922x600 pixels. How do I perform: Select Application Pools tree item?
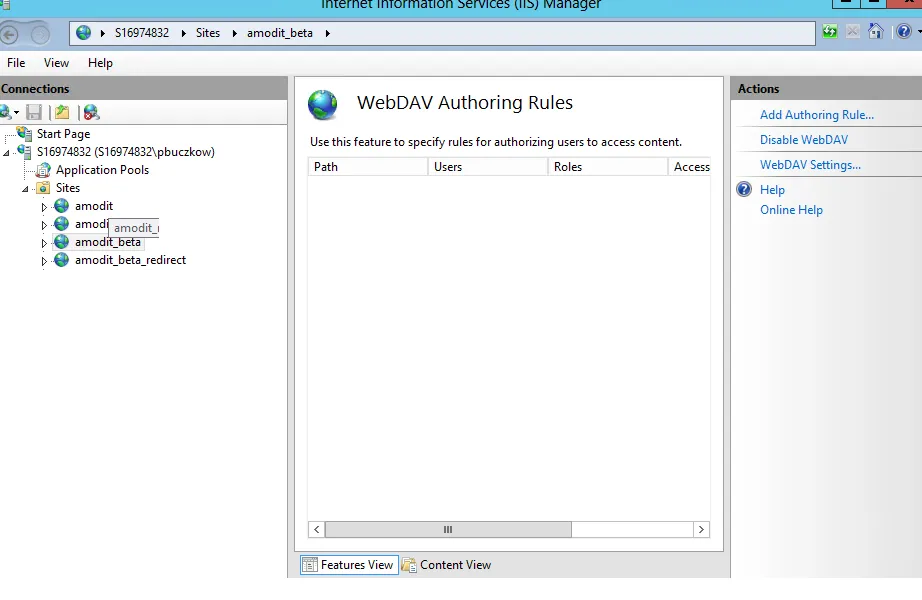coord(102,170)
